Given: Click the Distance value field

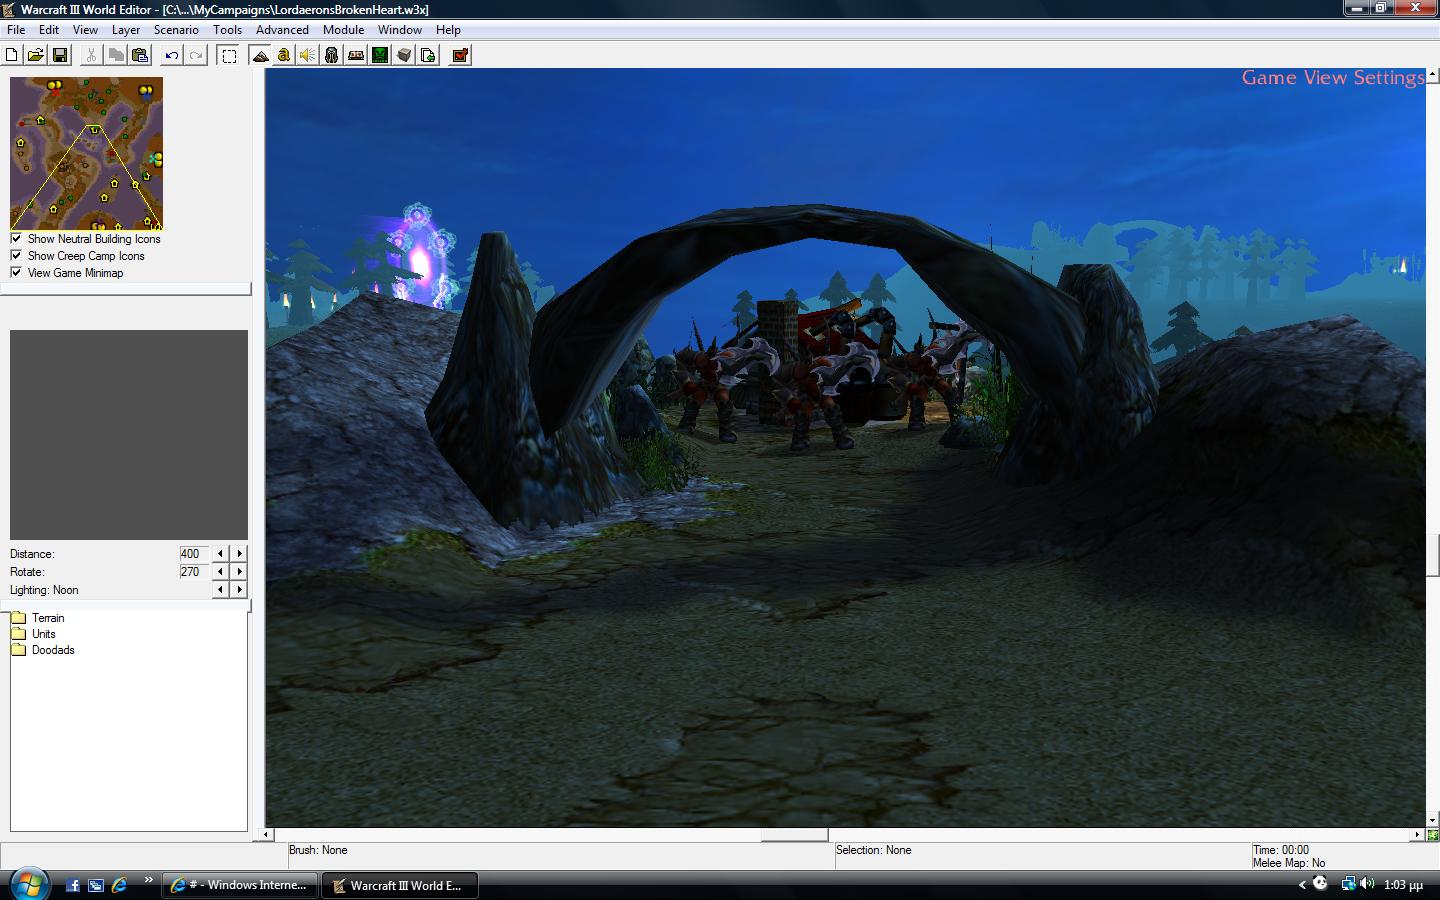Looking at the screenshot, I should [x=194, y=553].
